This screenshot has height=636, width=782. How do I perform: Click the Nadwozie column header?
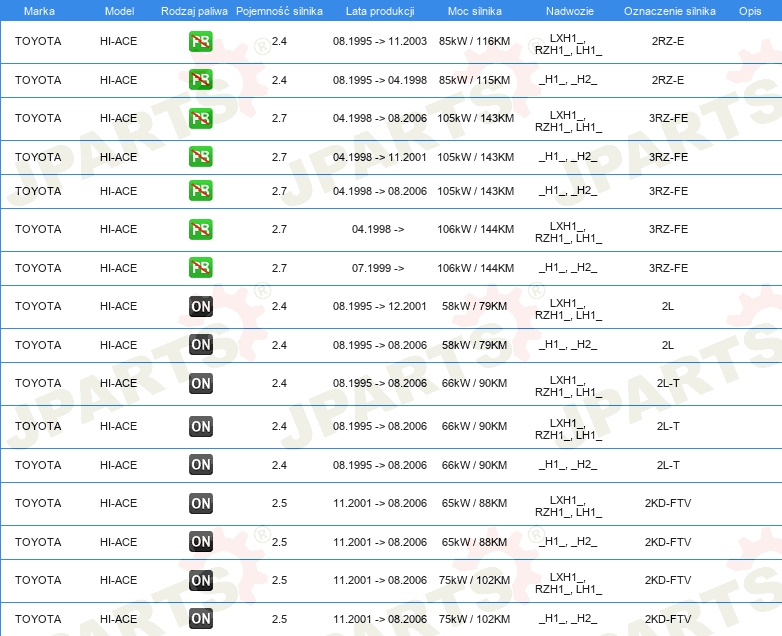pos(570,11)
